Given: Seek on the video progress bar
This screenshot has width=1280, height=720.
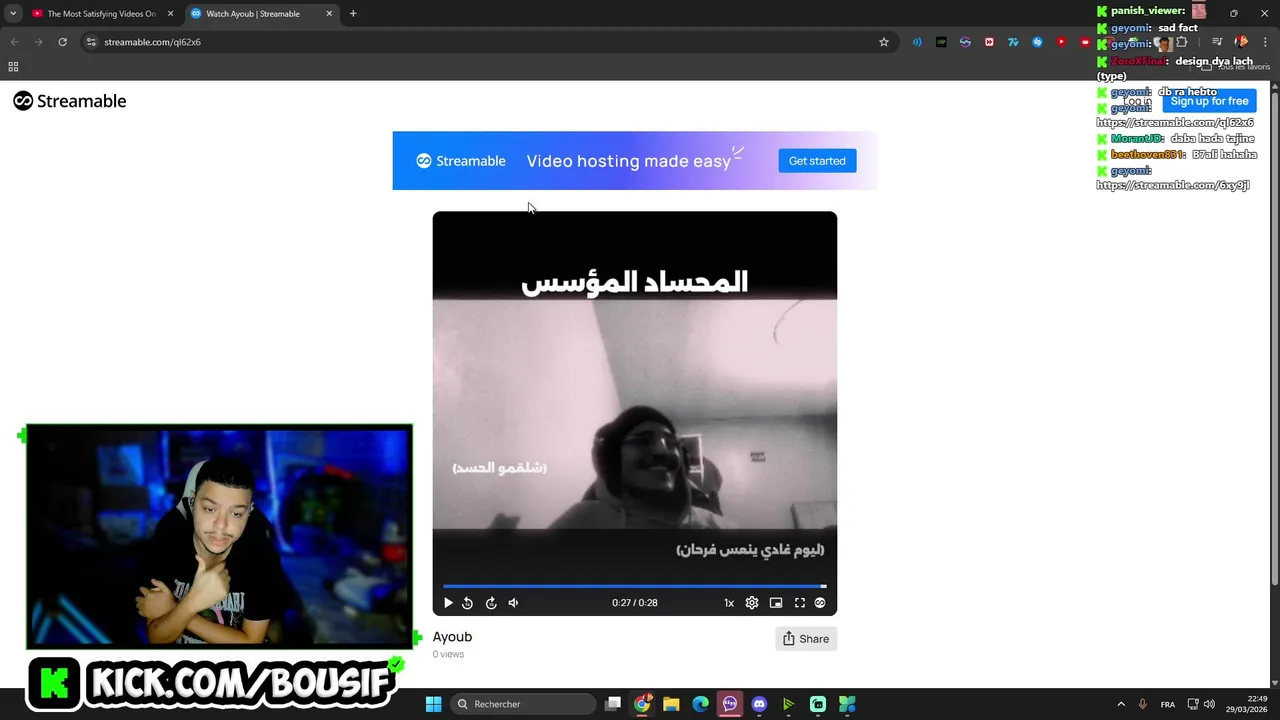Looking at the screenshot, I should point(635,586).
